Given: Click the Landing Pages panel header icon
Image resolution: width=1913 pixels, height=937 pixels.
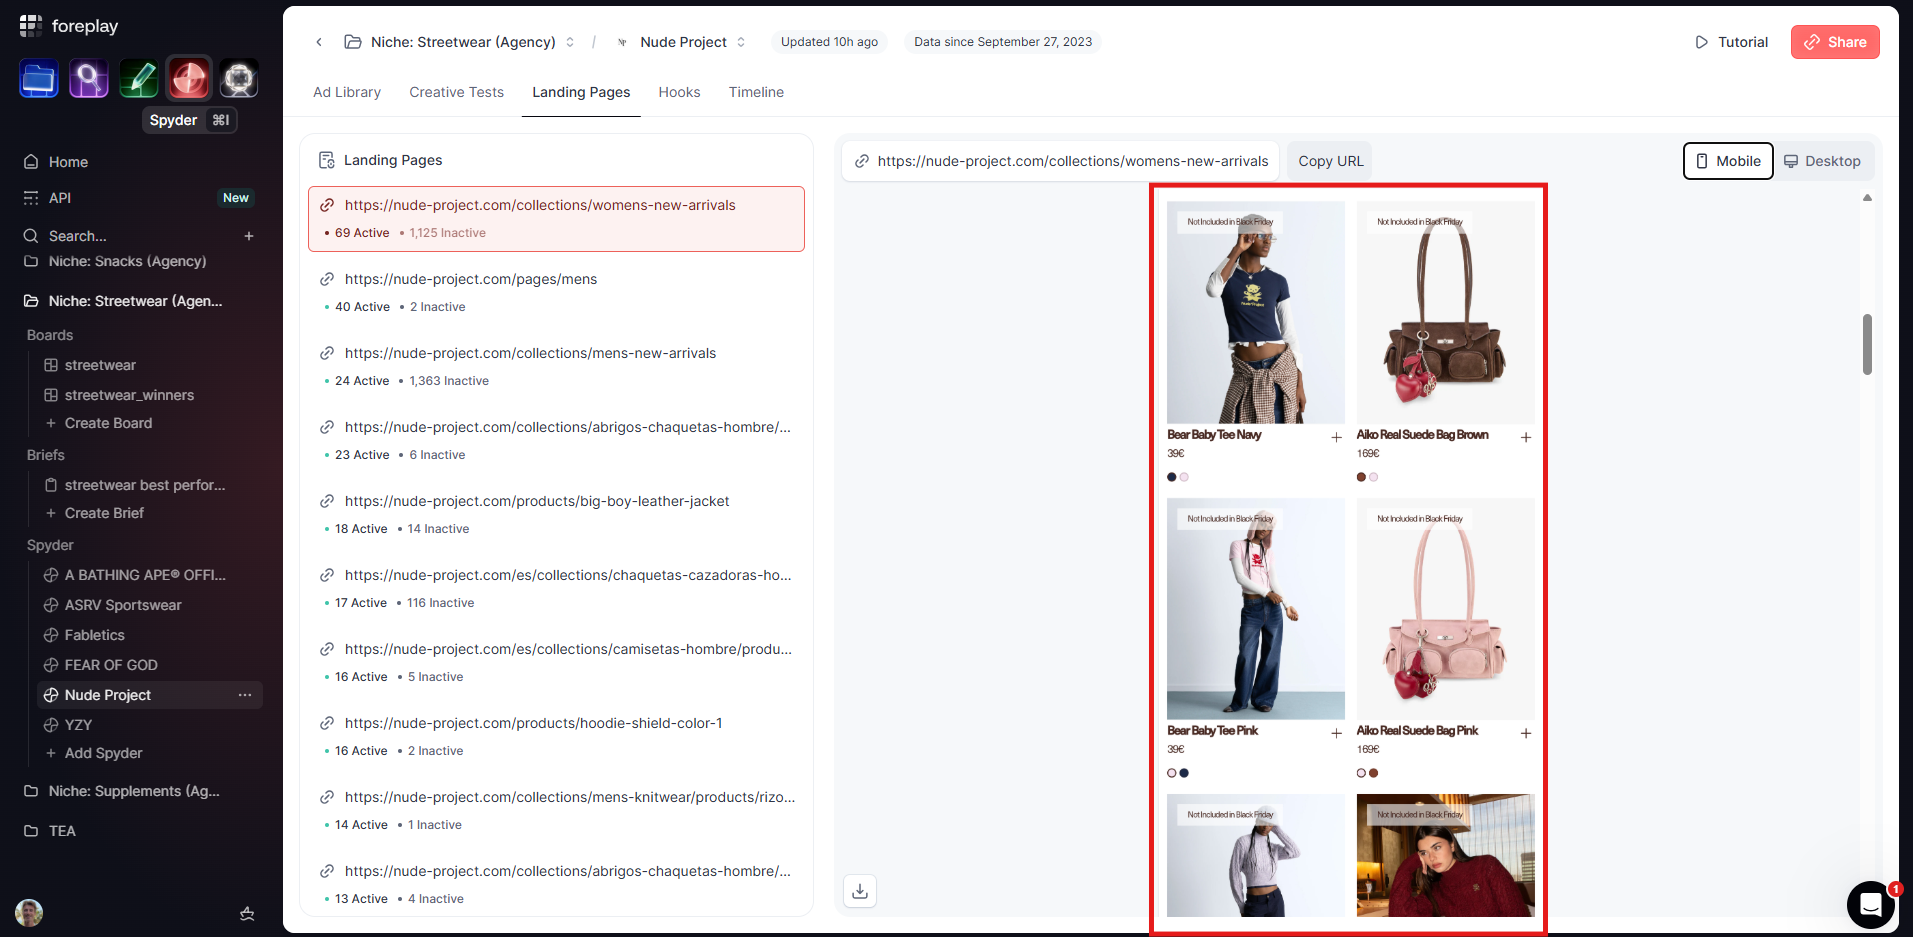Looking at the screenshot, I should tap(326, 160).
